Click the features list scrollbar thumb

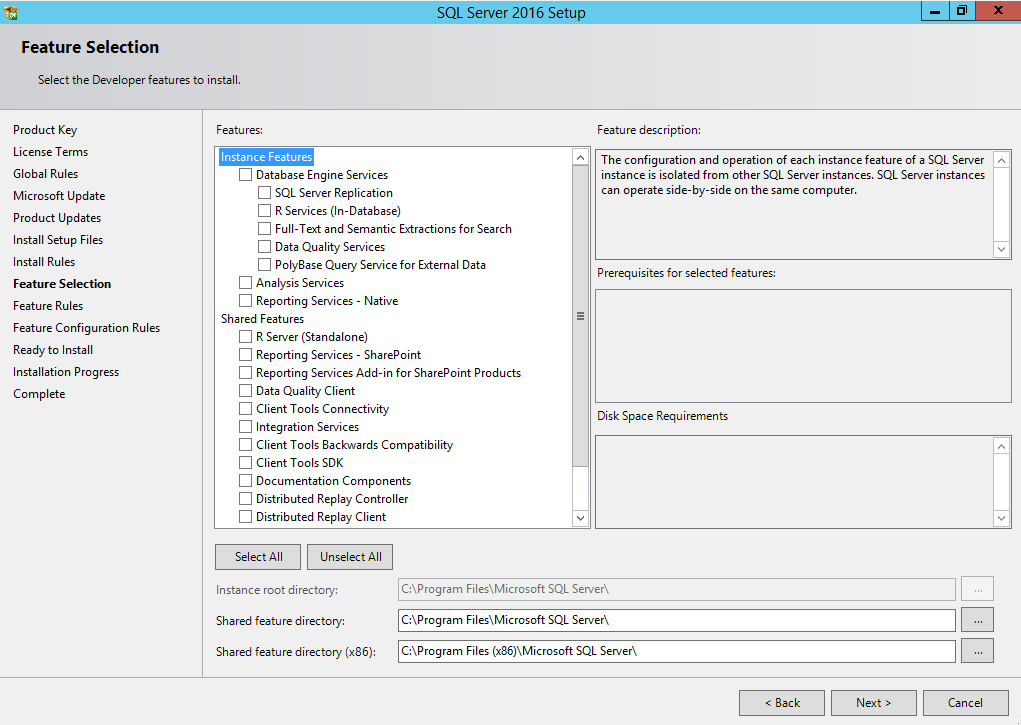point(580,316)
